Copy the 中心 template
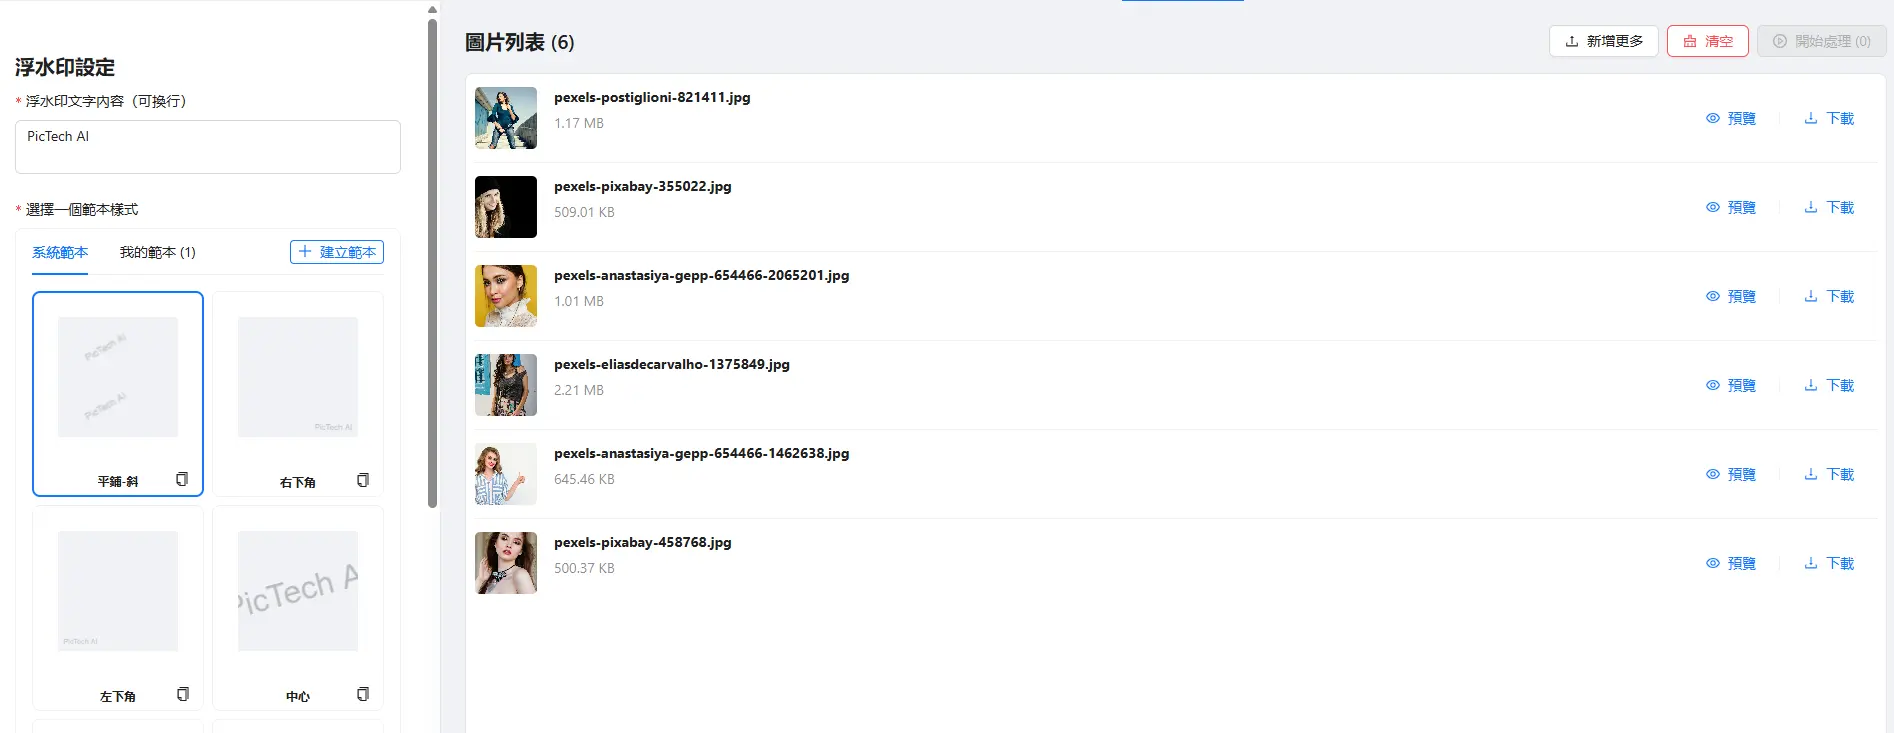Screen dimensions: 1894x733 point(363,694)
